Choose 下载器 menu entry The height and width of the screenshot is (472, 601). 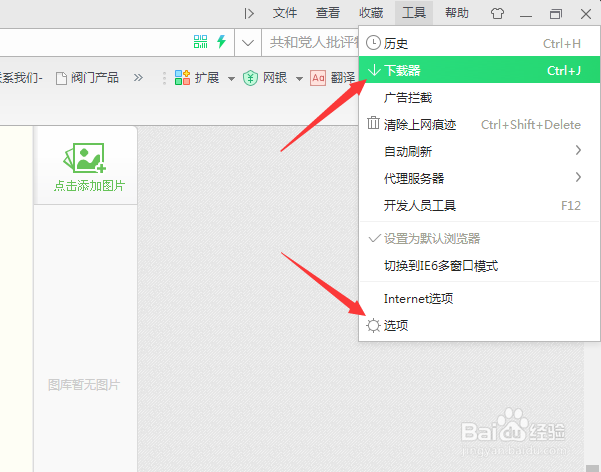(479, 70)
